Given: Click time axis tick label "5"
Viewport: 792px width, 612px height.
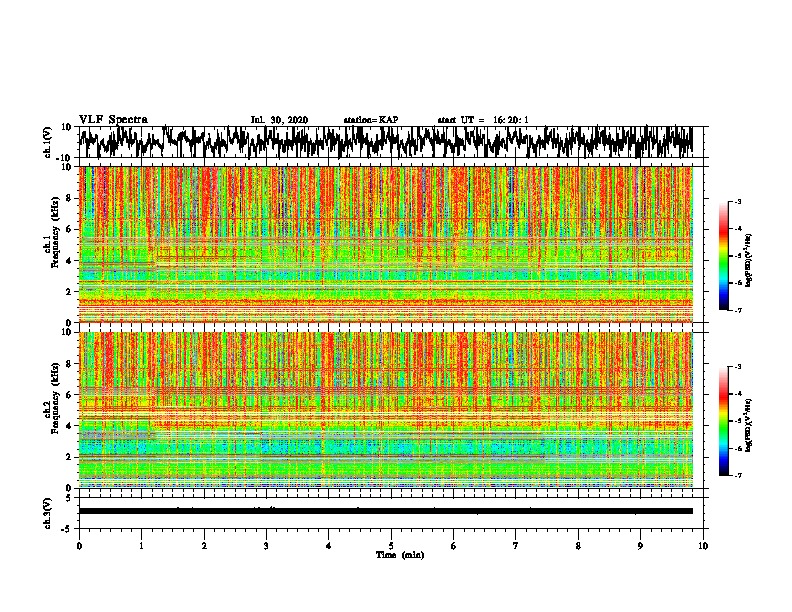Looking at the screenshot, I should tap(391, 546).
